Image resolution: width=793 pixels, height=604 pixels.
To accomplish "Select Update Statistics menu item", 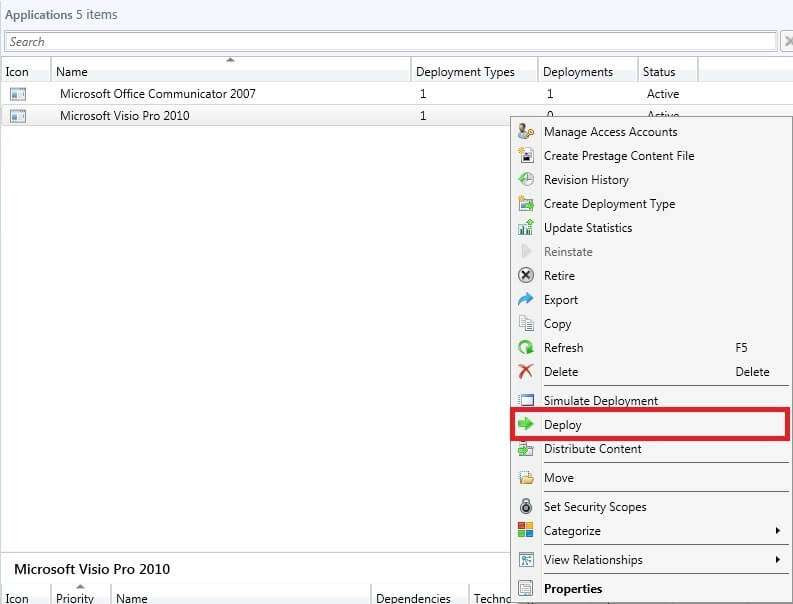I will point(651,228).
